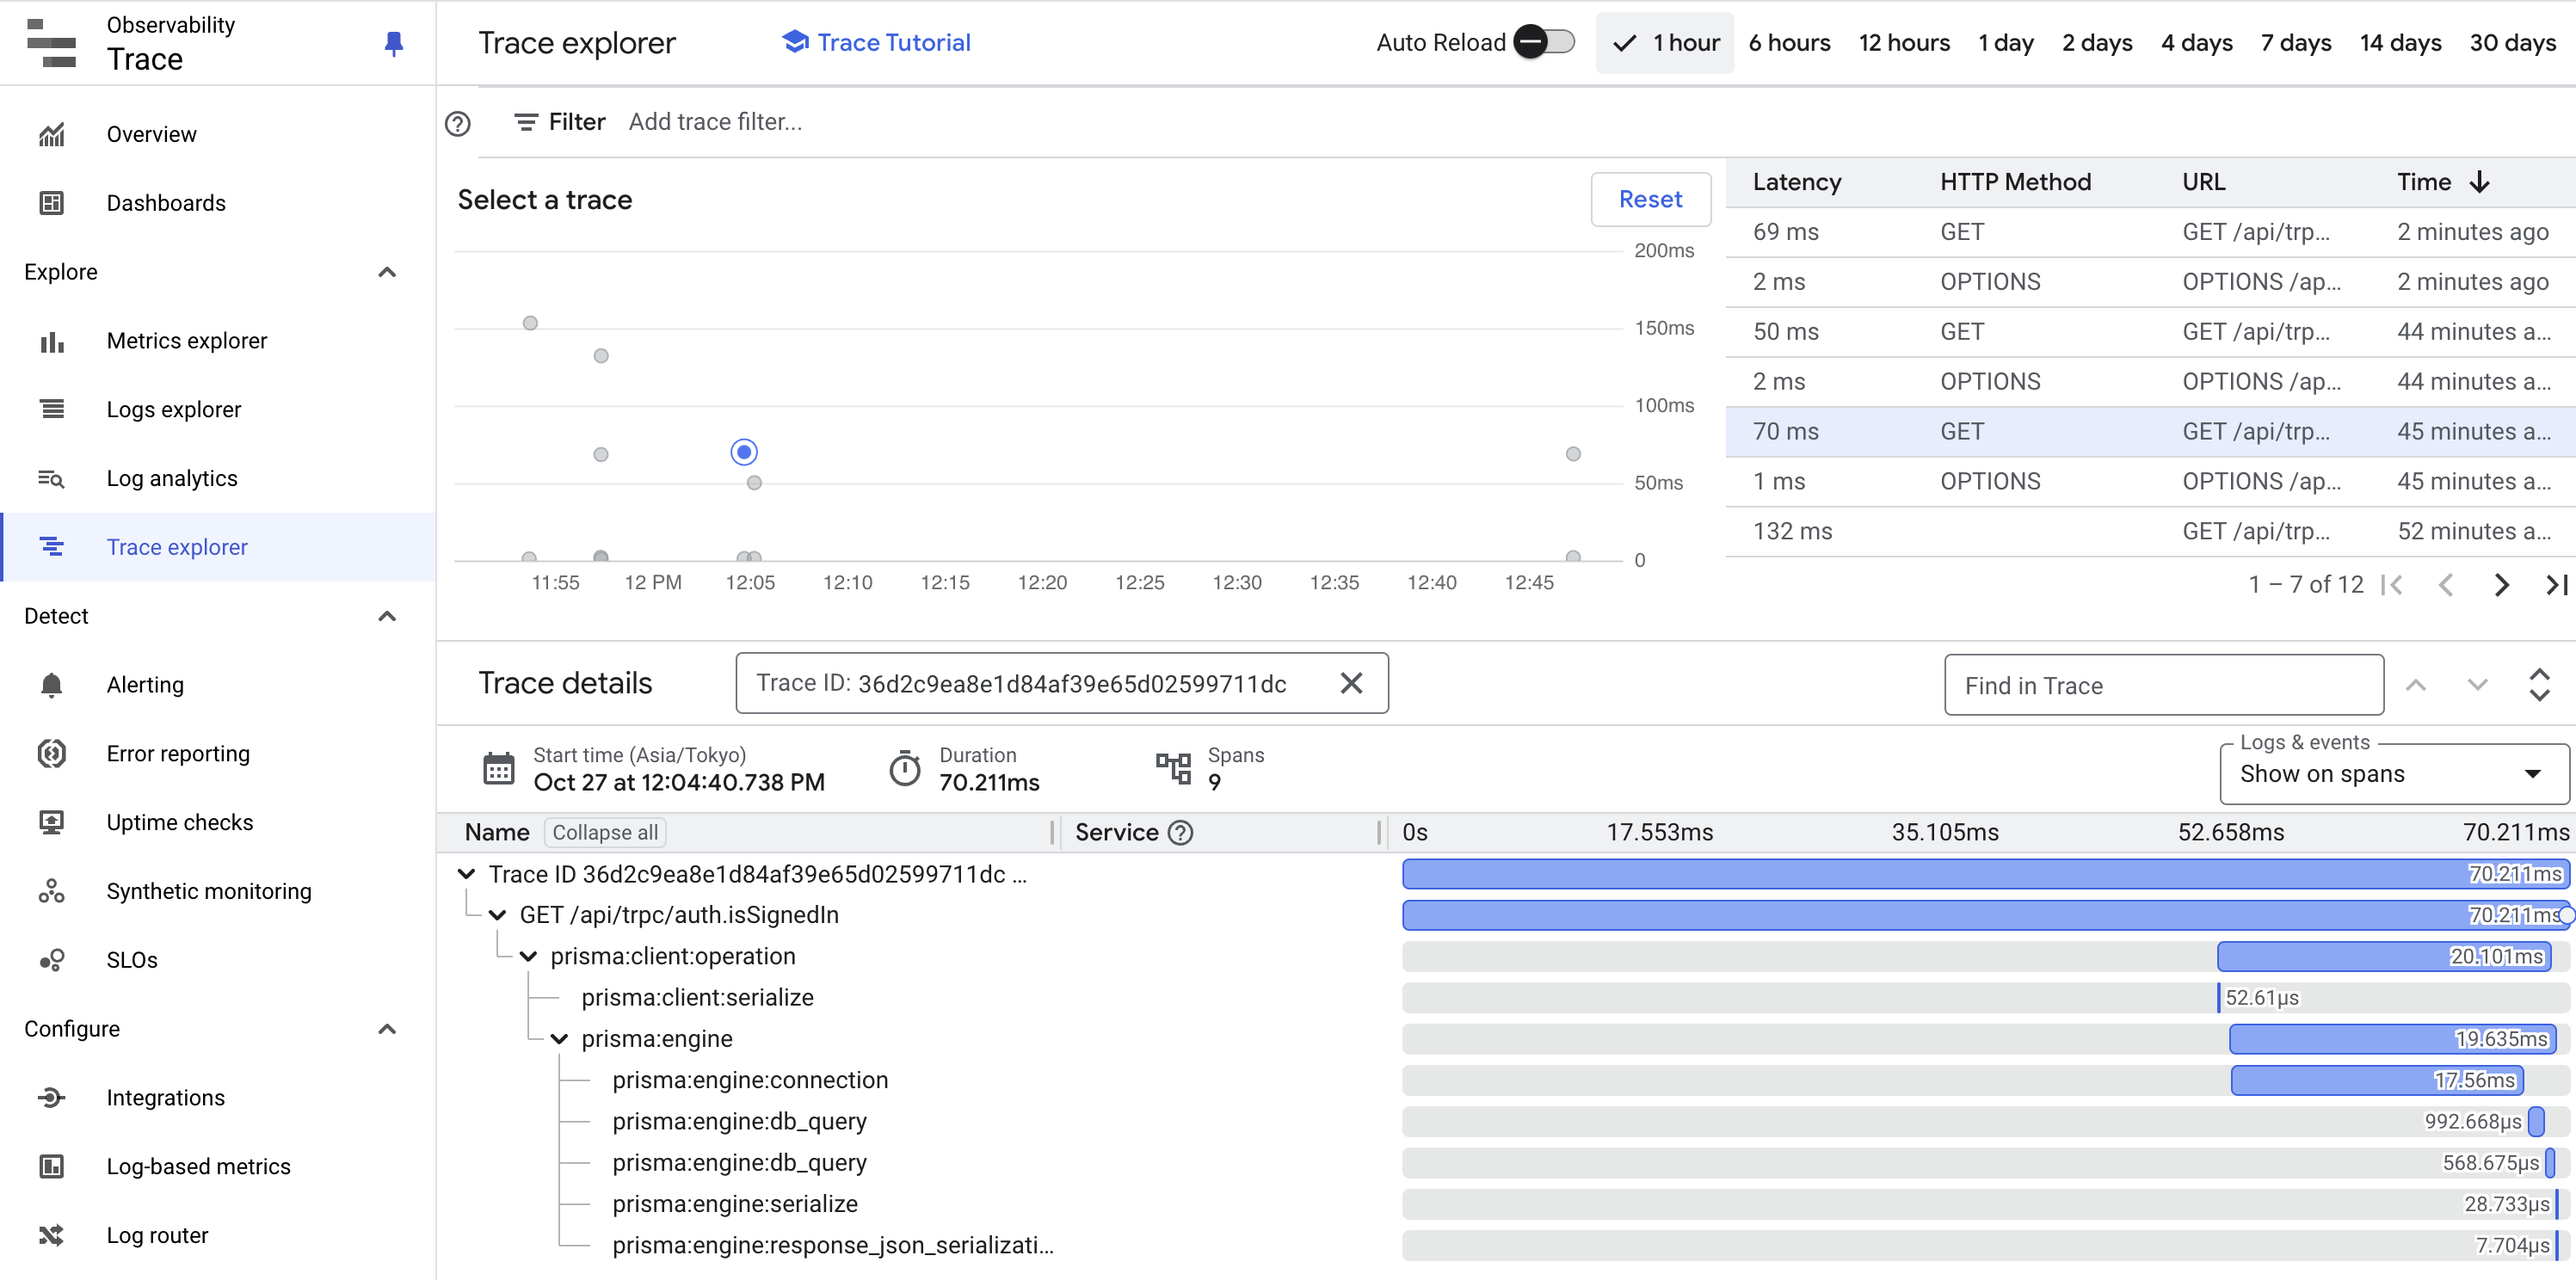Viewport: 2576px width, 1280px height.
Task: Toggle the Auto Reload switch
Action: pyautogui.click(x=1543, y=42)
